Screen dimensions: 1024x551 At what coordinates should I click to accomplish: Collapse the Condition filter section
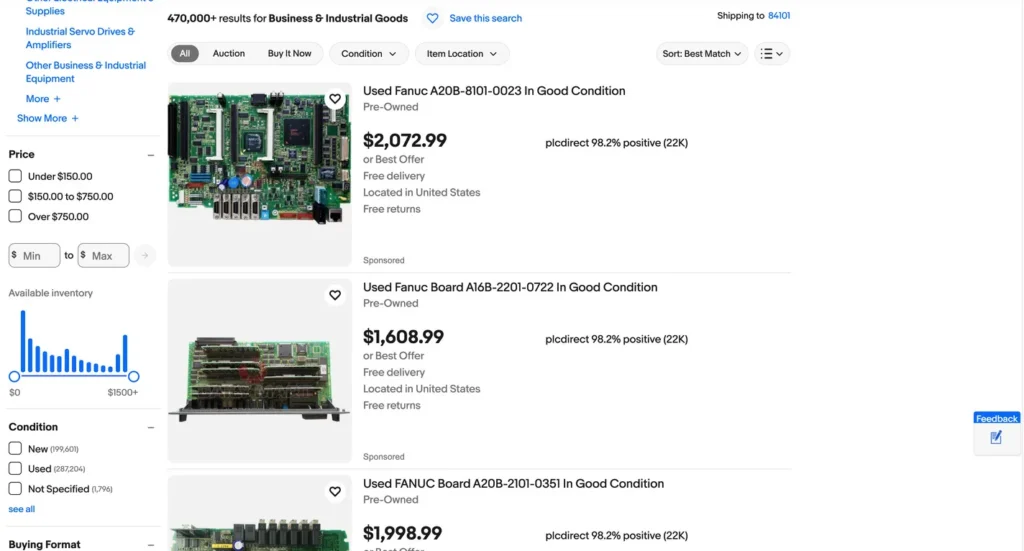pyautogui.click(x=151, y=428)
